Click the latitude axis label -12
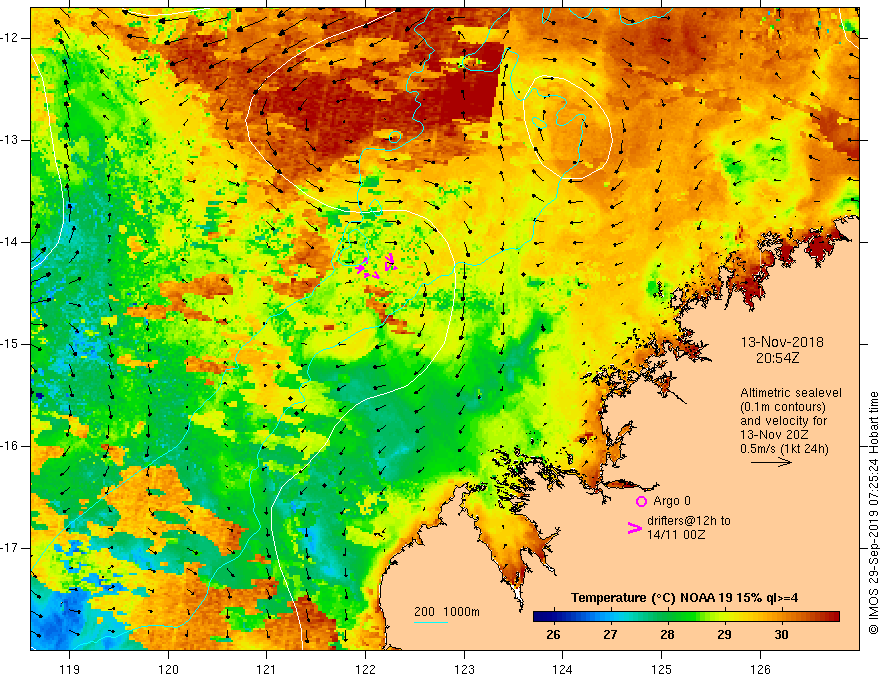Screen dimensions: 880x680 (10, 38)
